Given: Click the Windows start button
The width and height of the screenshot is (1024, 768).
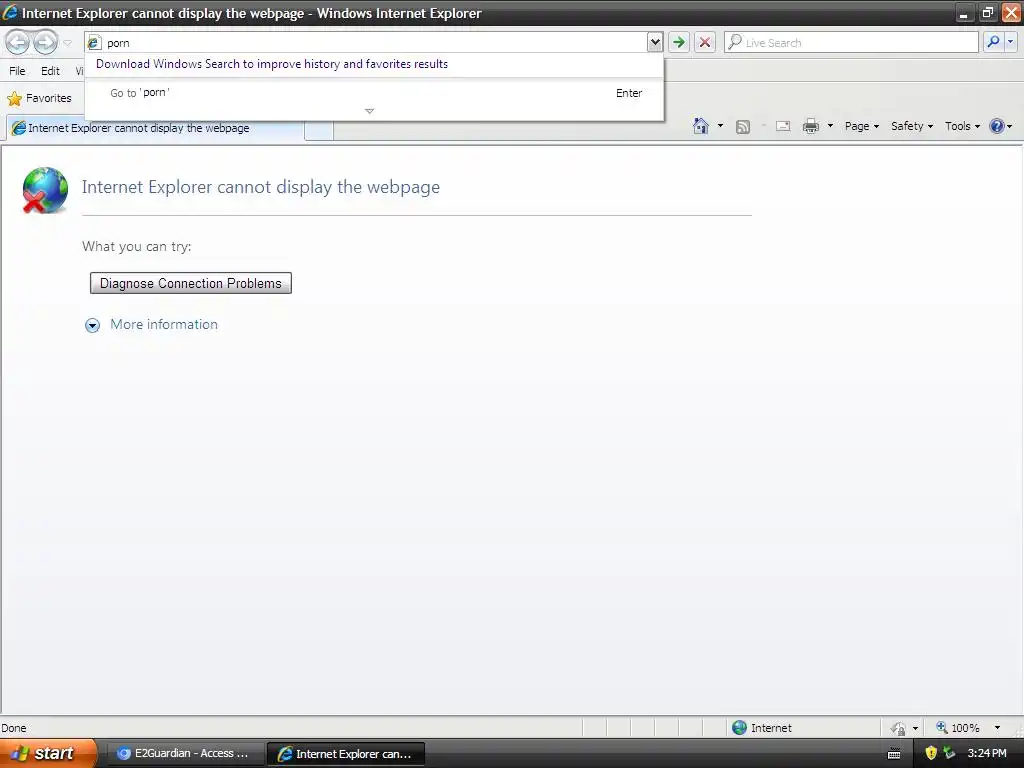Looking at the screenshot, I should click(x=48, y=754).
